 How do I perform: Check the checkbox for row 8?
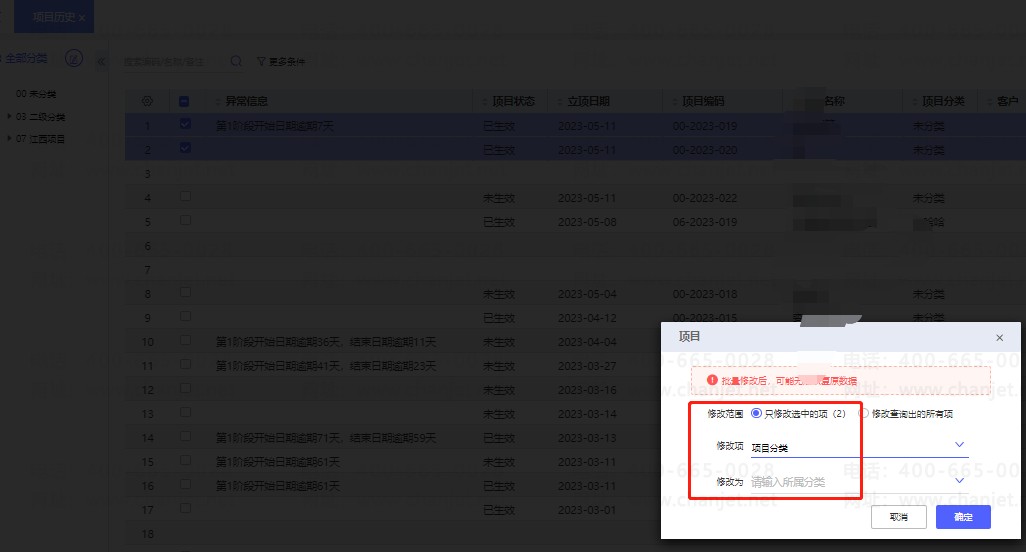185,292
